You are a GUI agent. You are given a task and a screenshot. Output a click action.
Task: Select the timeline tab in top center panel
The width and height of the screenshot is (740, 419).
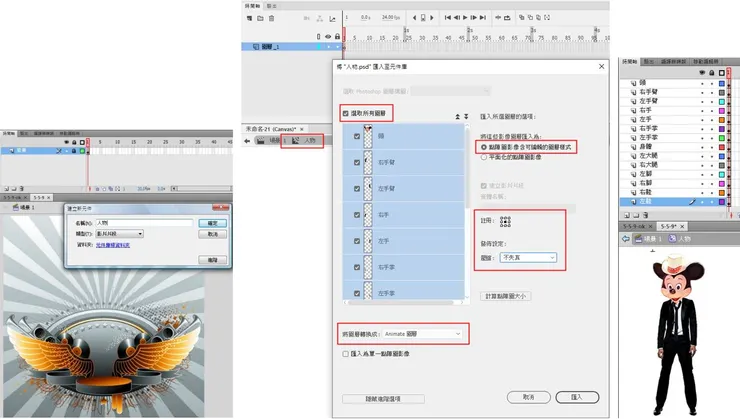[x=252, y=6]
